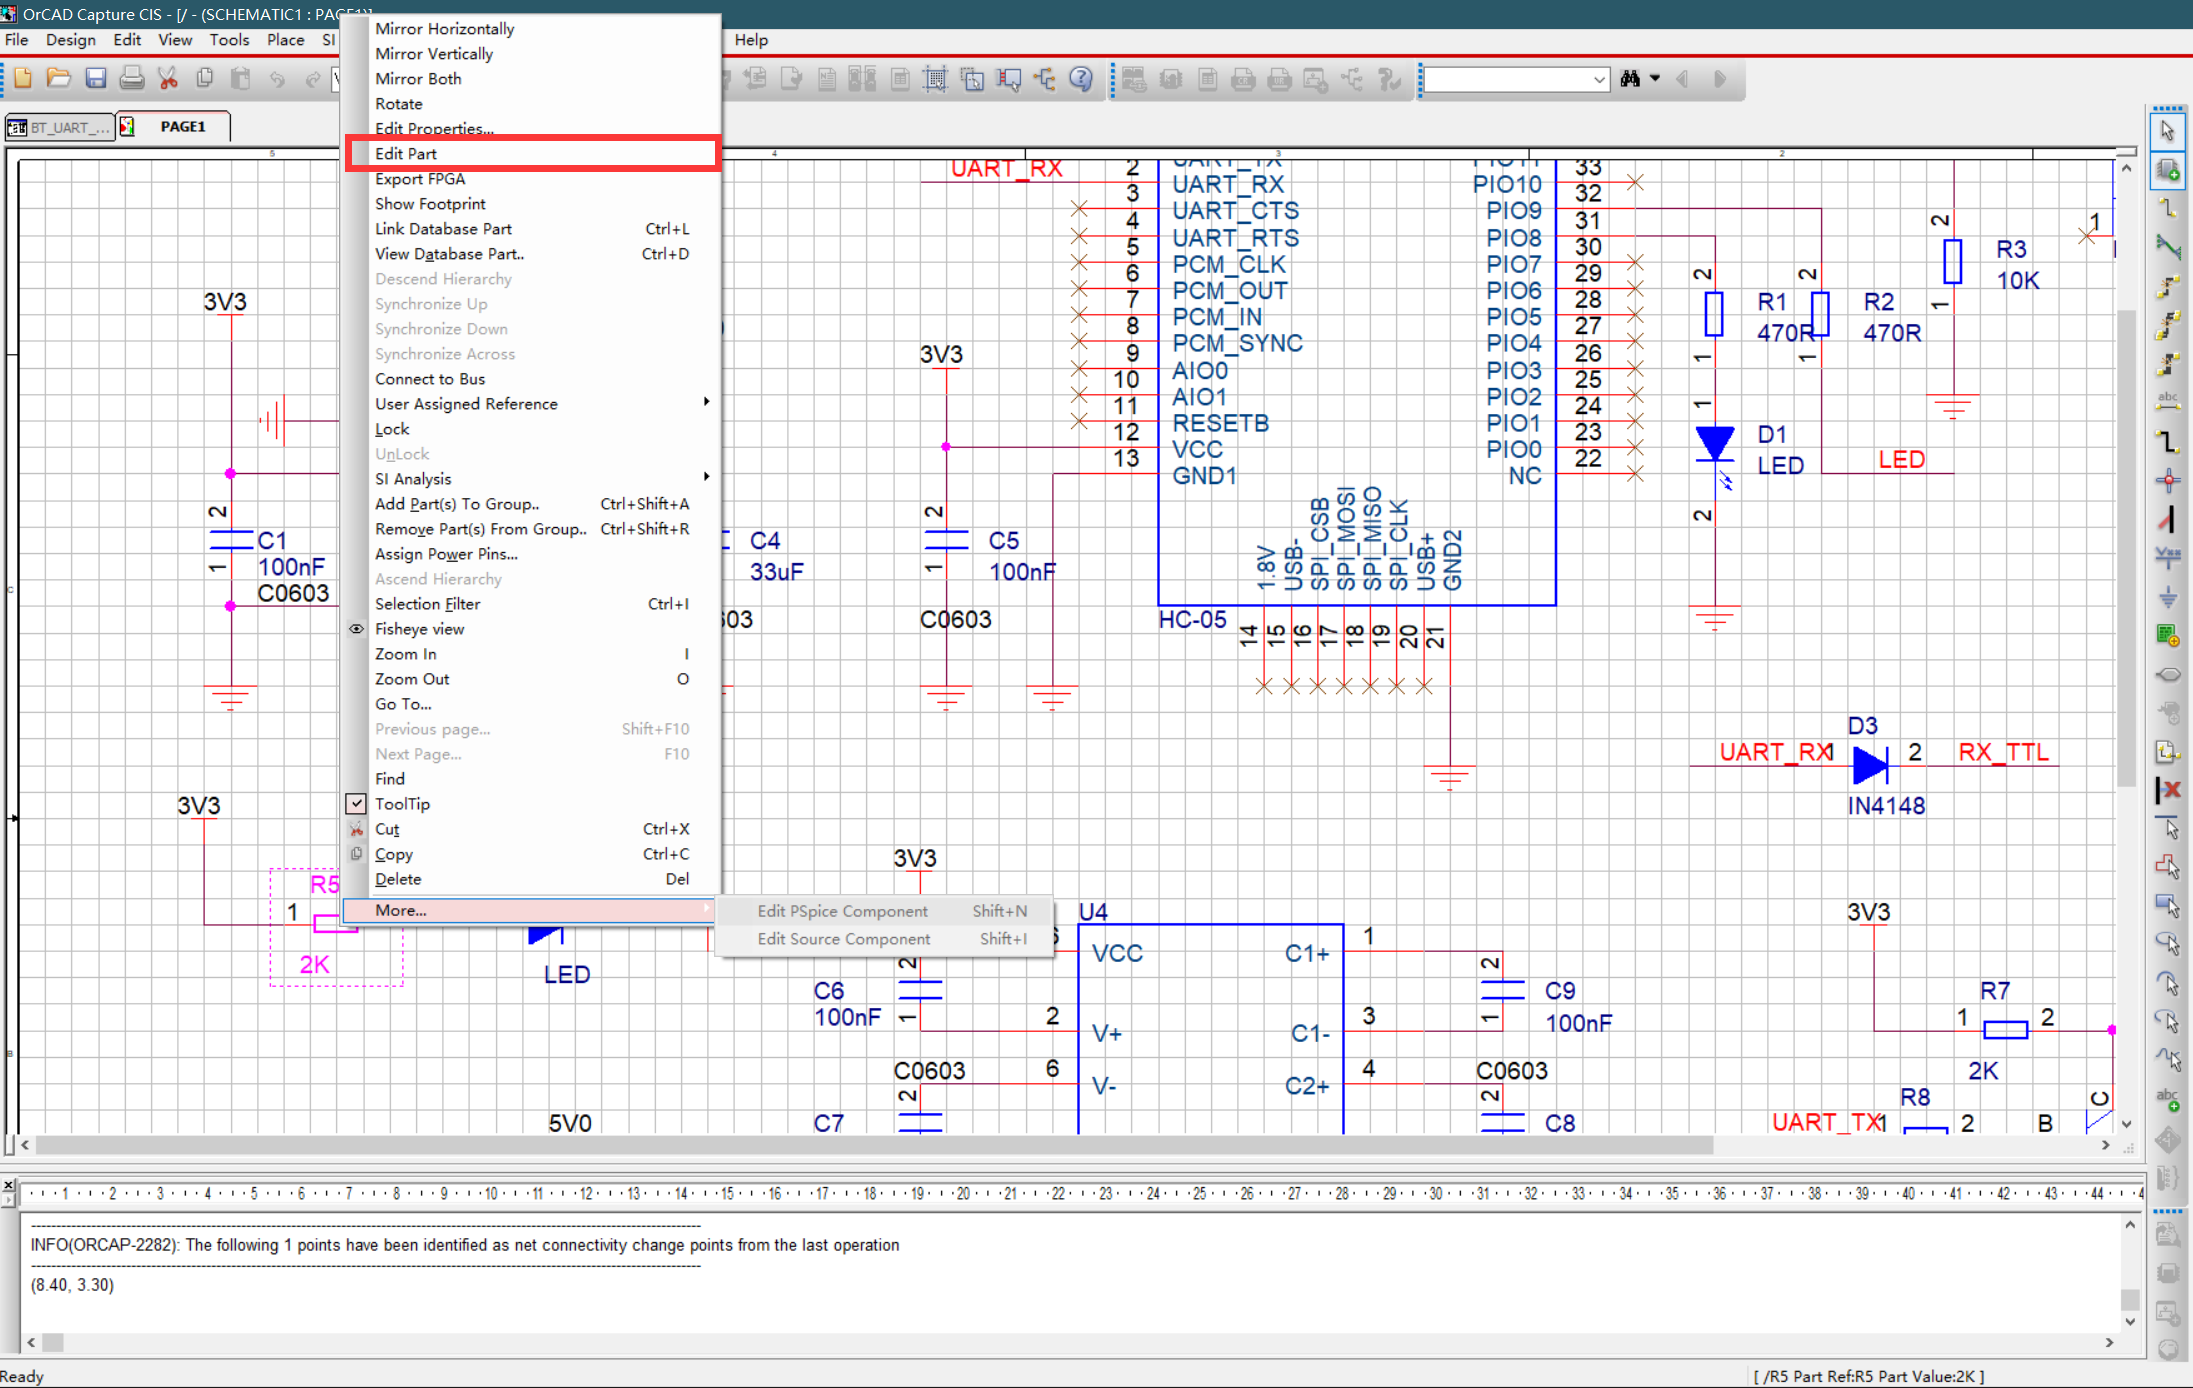This screenshot has height=1388, width=2193.
Task: Click the Off-Page Connector tool
Action: pyautogui.click(x=2167, y=752)
